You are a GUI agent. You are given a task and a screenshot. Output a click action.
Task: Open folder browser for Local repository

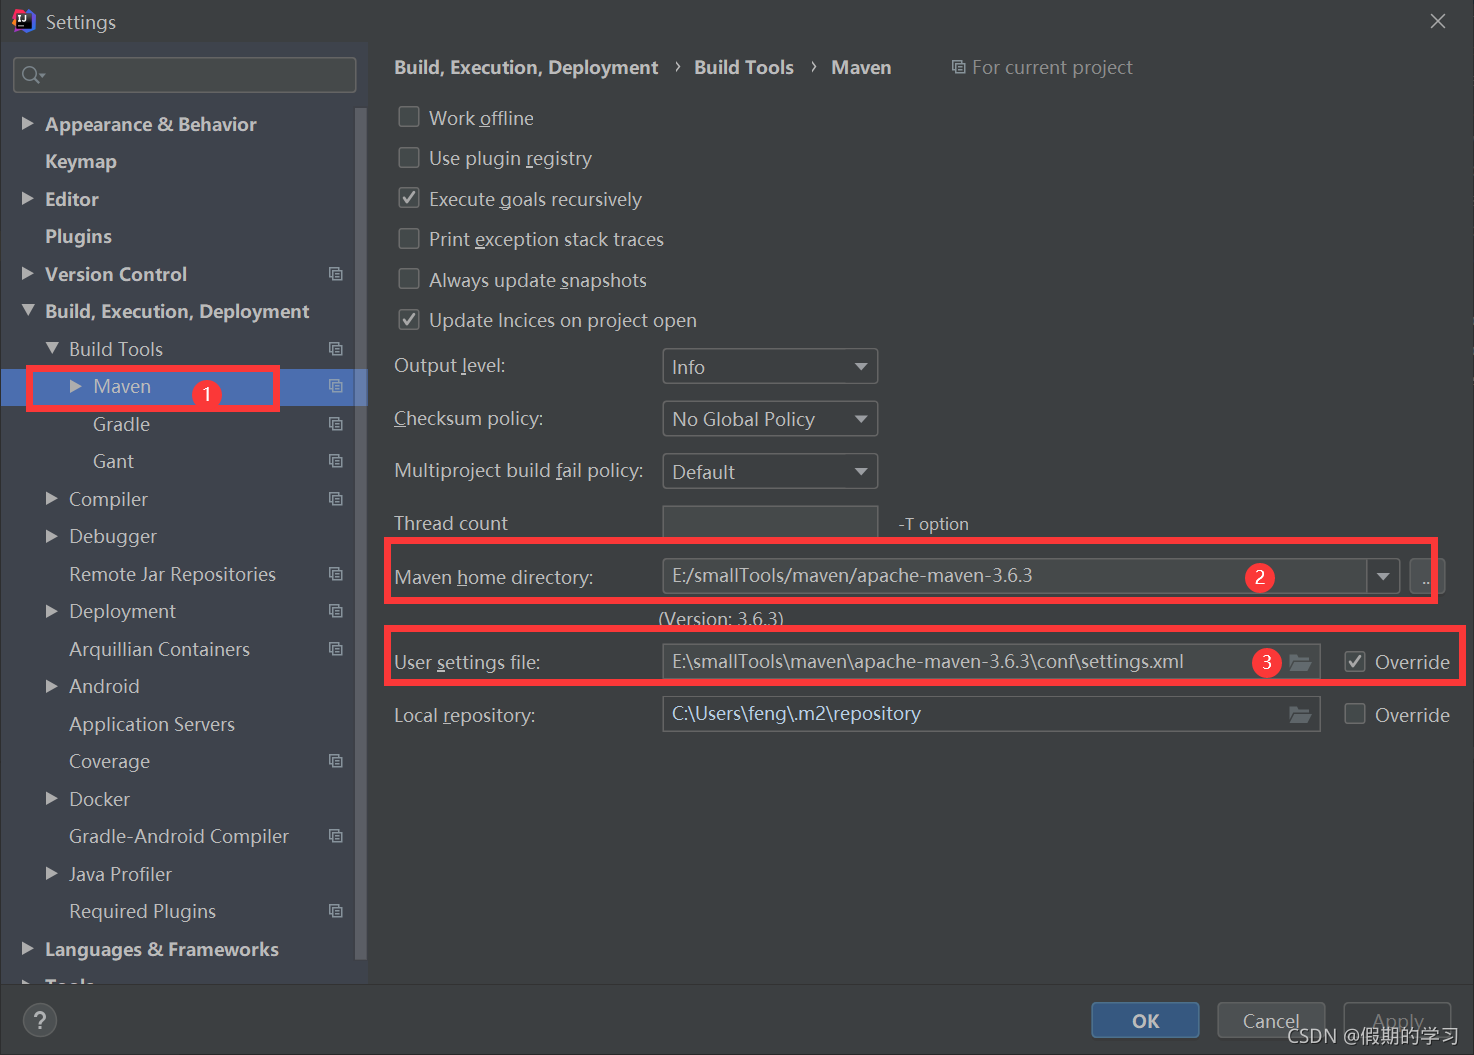click(1300, 714)
